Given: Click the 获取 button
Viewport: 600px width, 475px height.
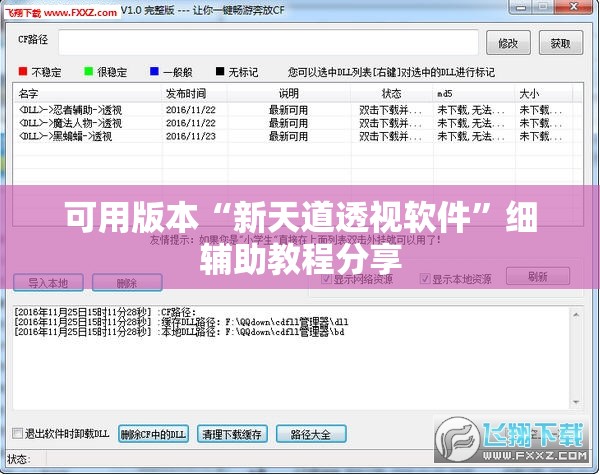Looking at the screenshot, I should coord(561,43).
